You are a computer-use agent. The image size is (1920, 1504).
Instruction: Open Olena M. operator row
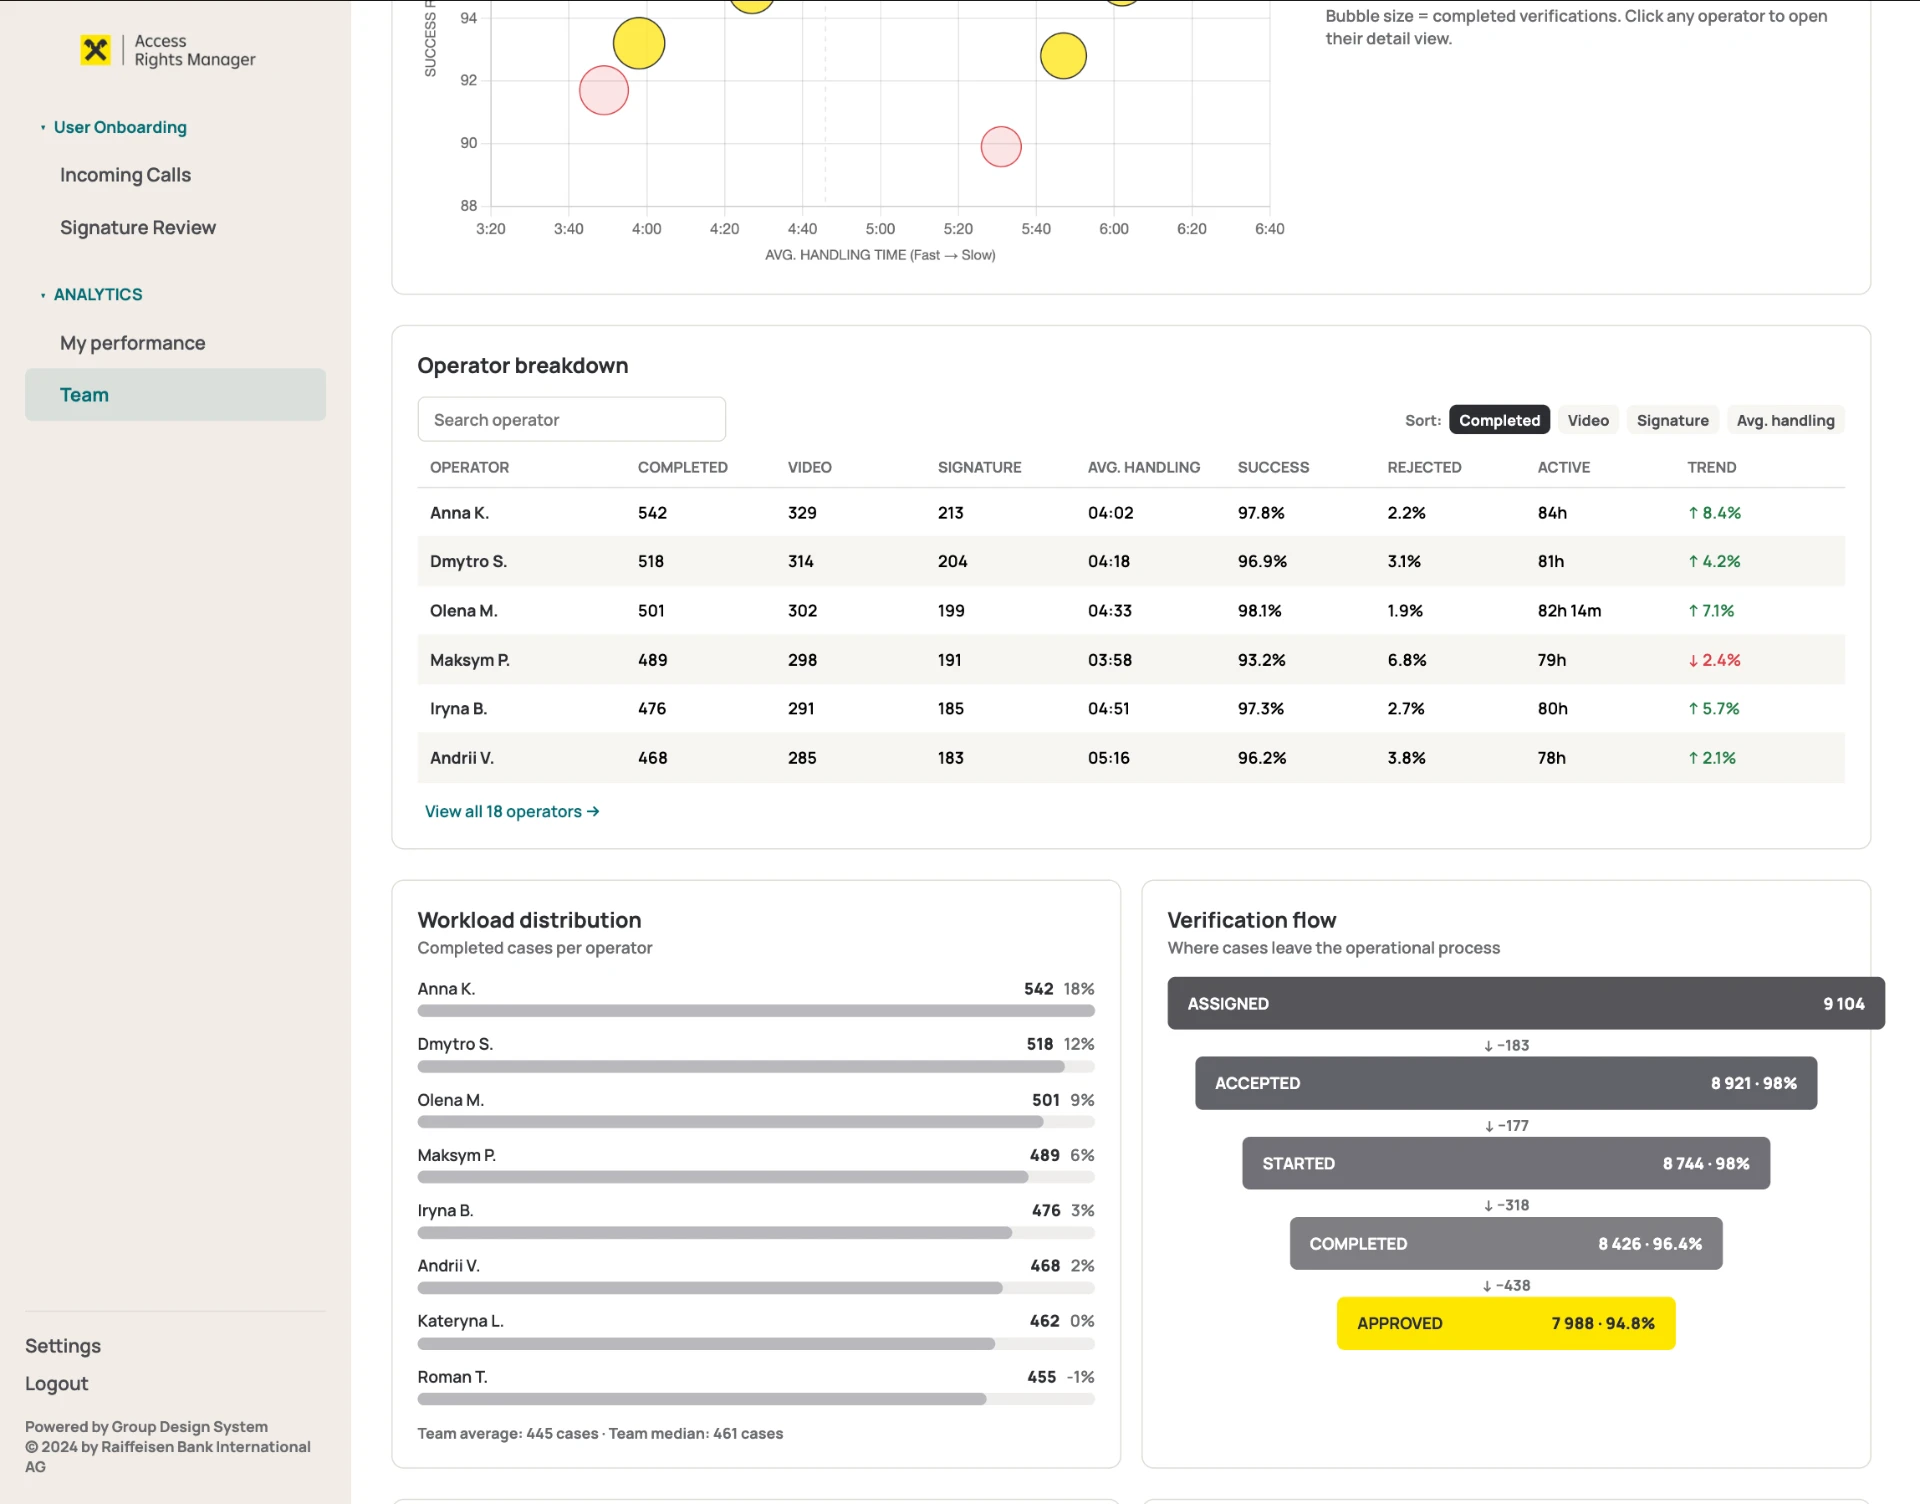[1131, 611]
